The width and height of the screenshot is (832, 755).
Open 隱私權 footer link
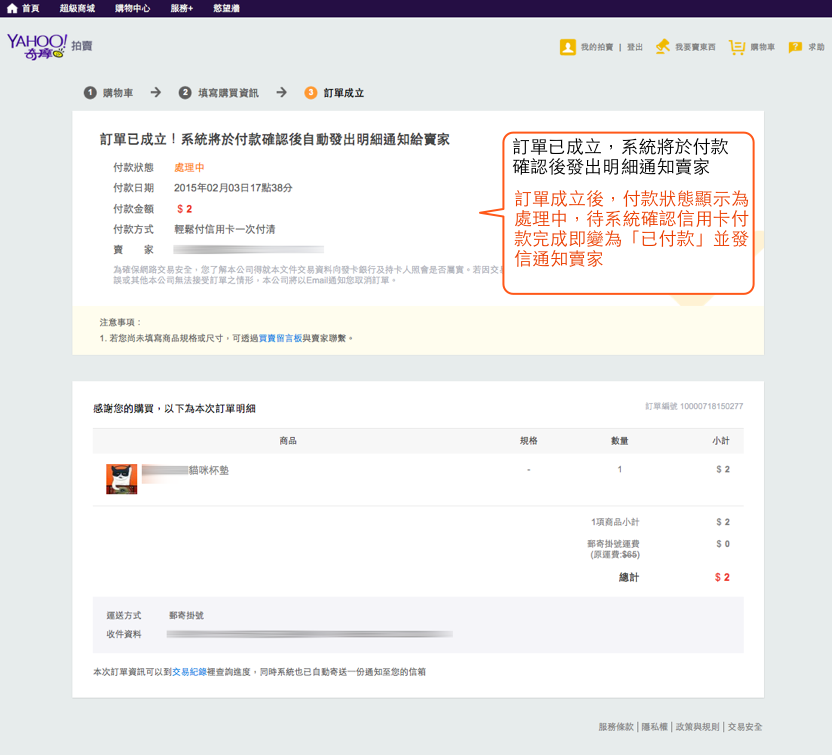[x=655, y=727]
